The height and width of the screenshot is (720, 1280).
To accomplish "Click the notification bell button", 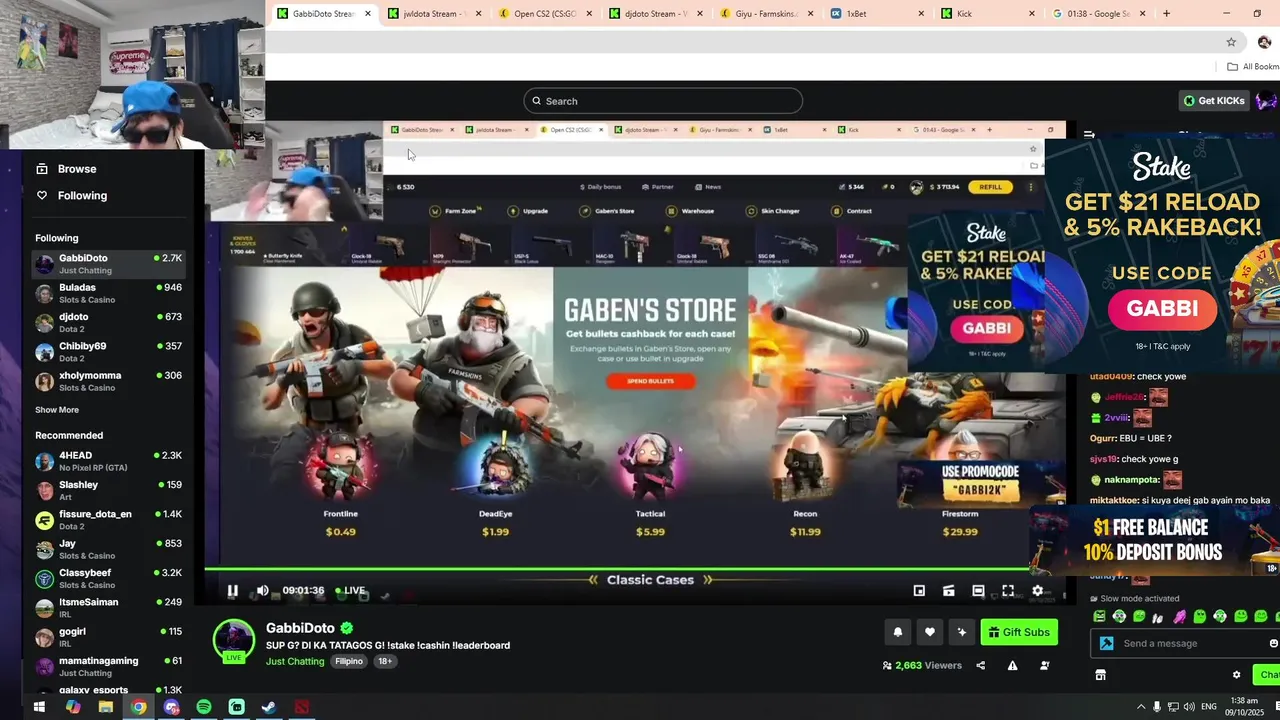I will (x=897, y=632).
